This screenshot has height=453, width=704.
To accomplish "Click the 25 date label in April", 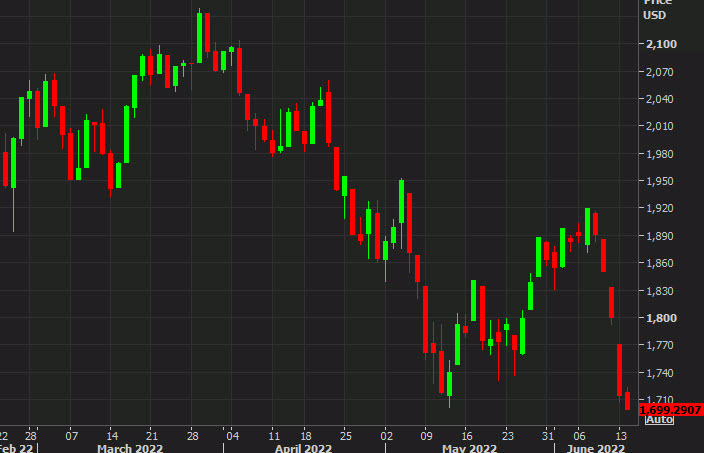I will 346,436.
